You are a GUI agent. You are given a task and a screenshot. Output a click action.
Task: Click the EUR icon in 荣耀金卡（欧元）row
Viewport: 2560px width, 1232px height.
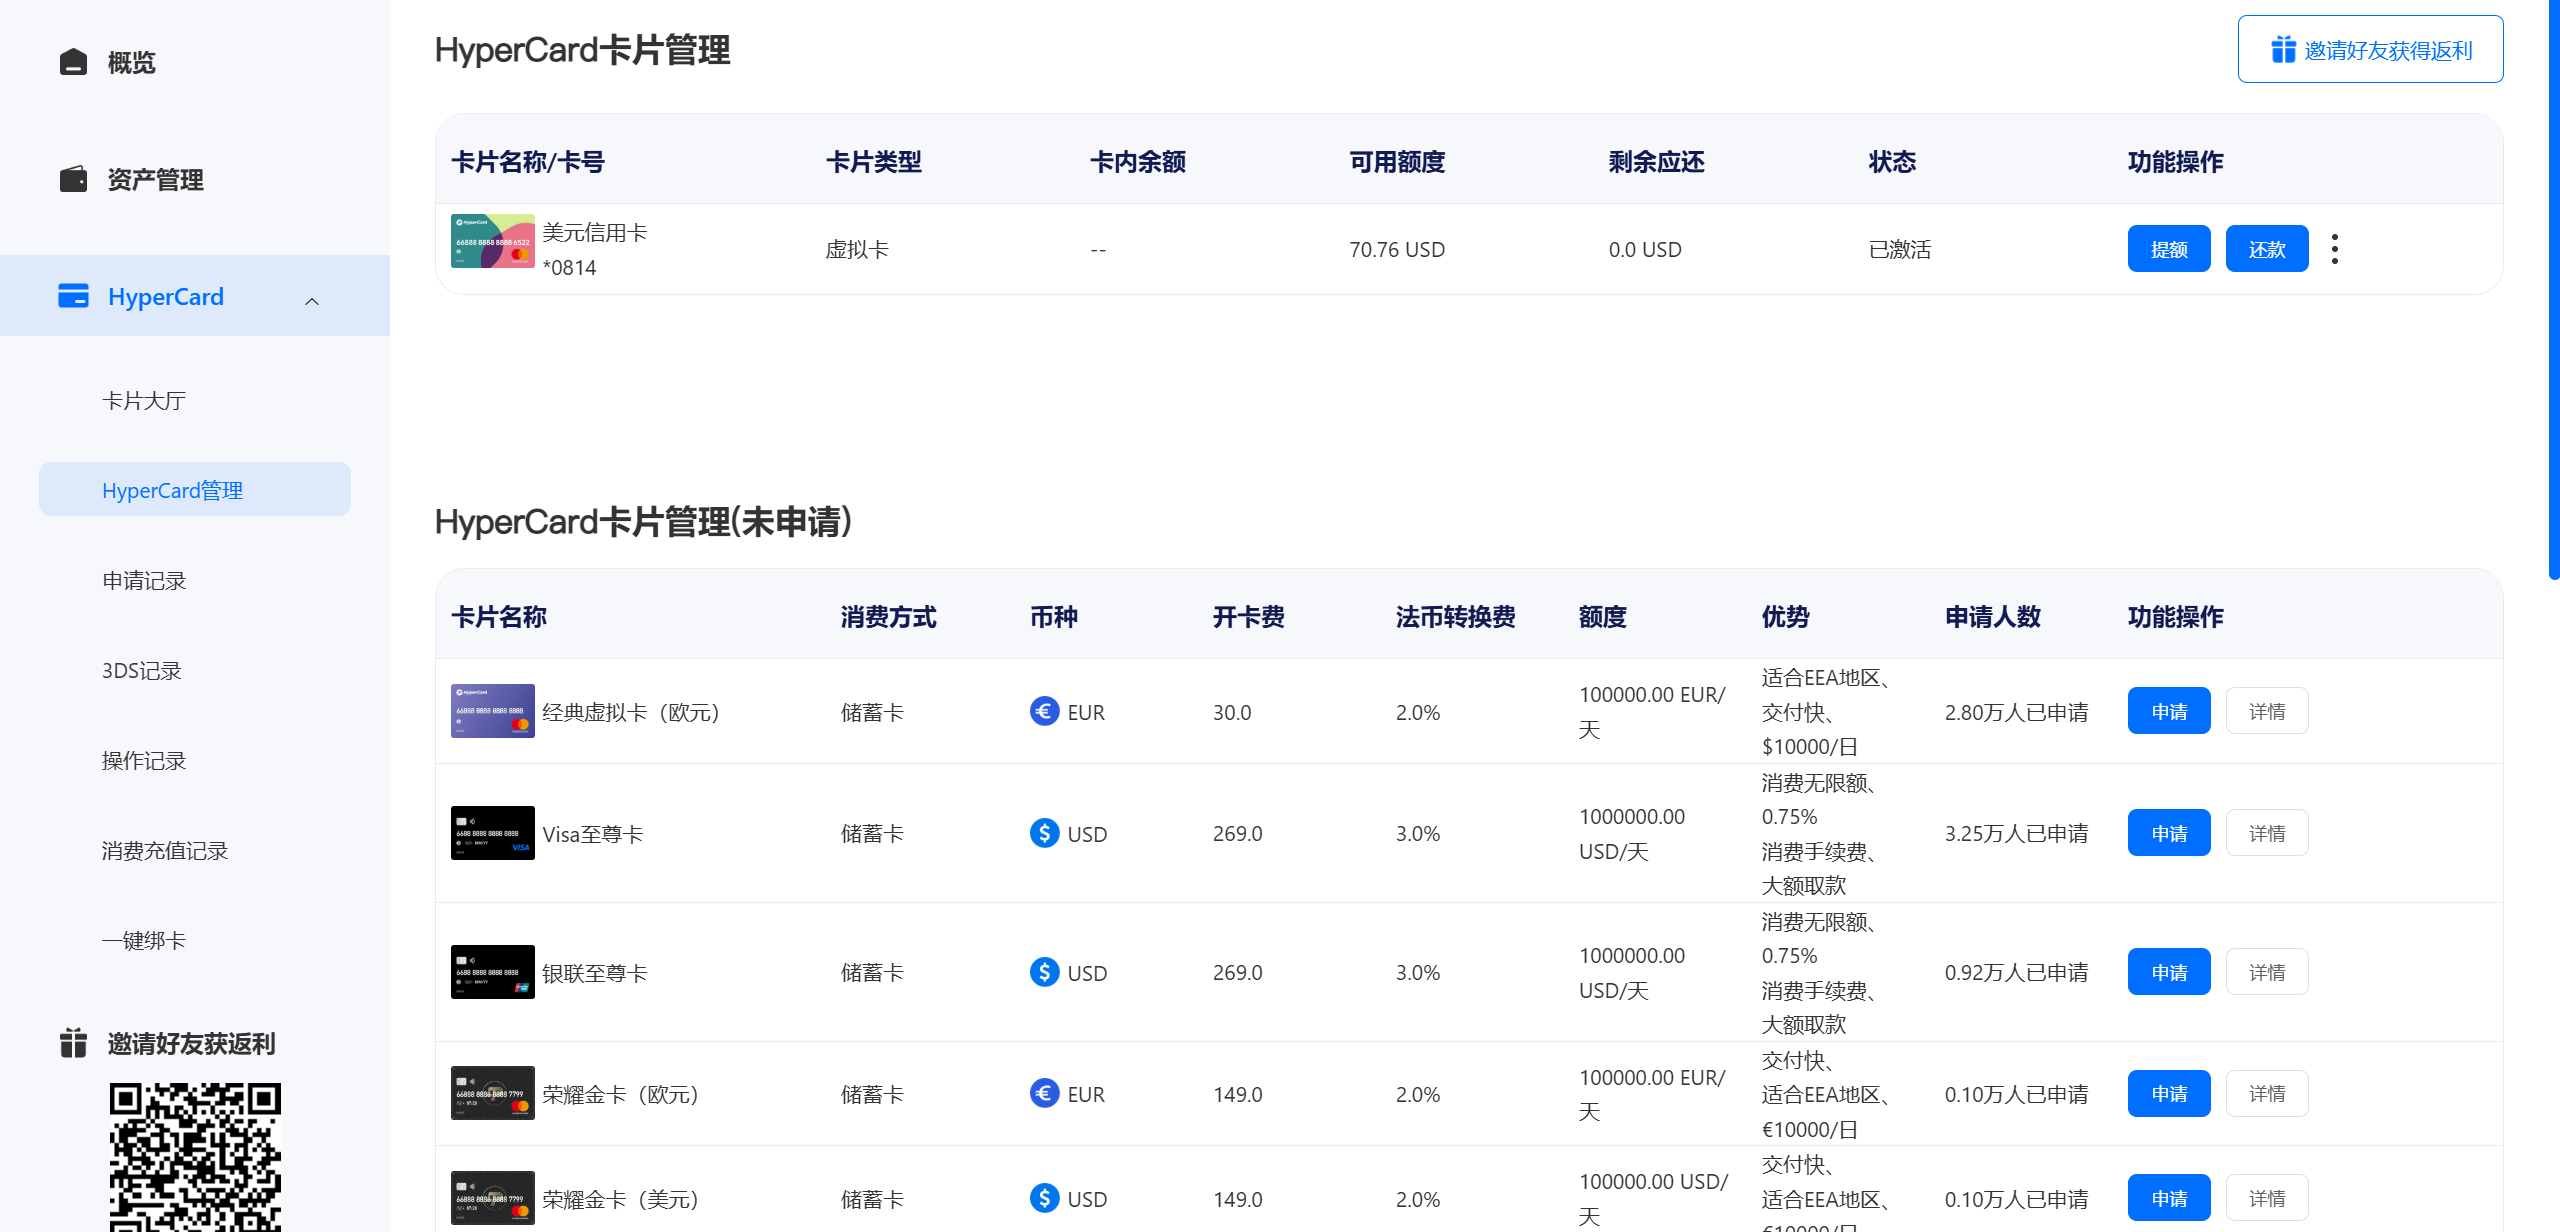(x=1044, y=1094)
